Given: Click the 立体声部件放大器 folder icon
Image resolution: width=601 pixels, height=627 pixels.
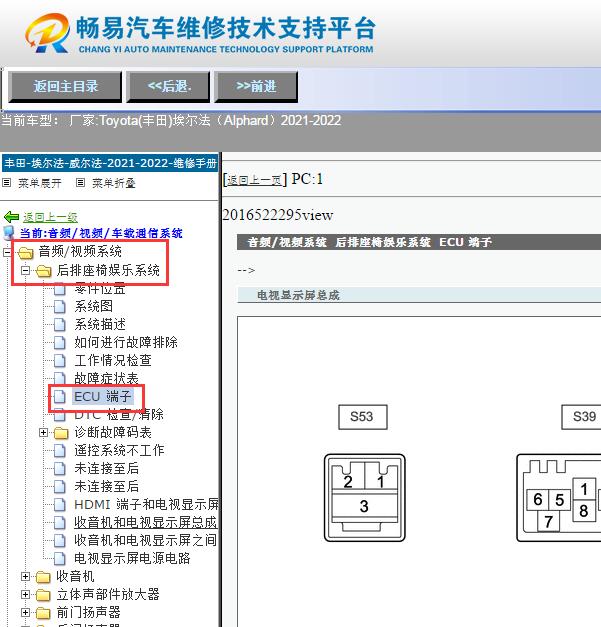Looking at the screenshot, I should [x=43, y=595].
